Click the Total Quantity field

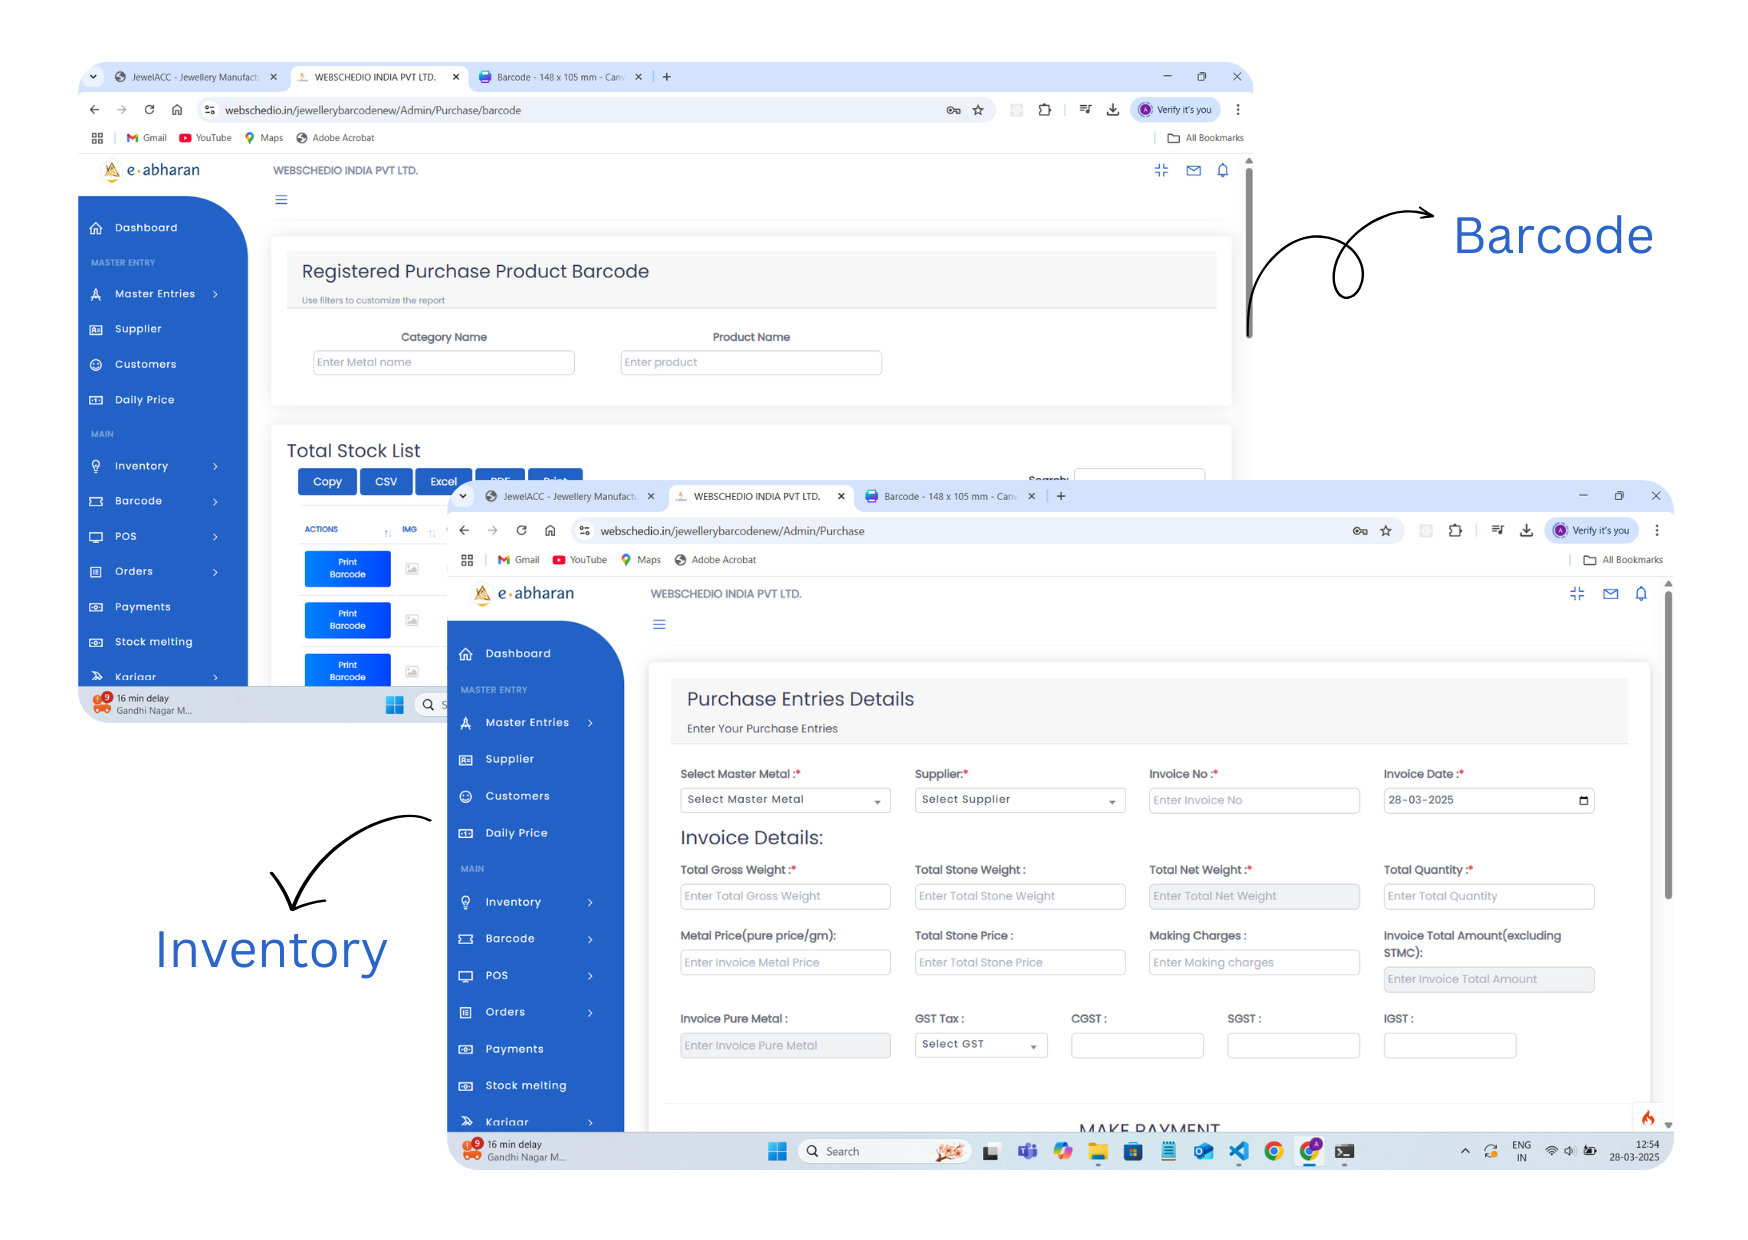pyautogui.click(x=1489, y=897)
